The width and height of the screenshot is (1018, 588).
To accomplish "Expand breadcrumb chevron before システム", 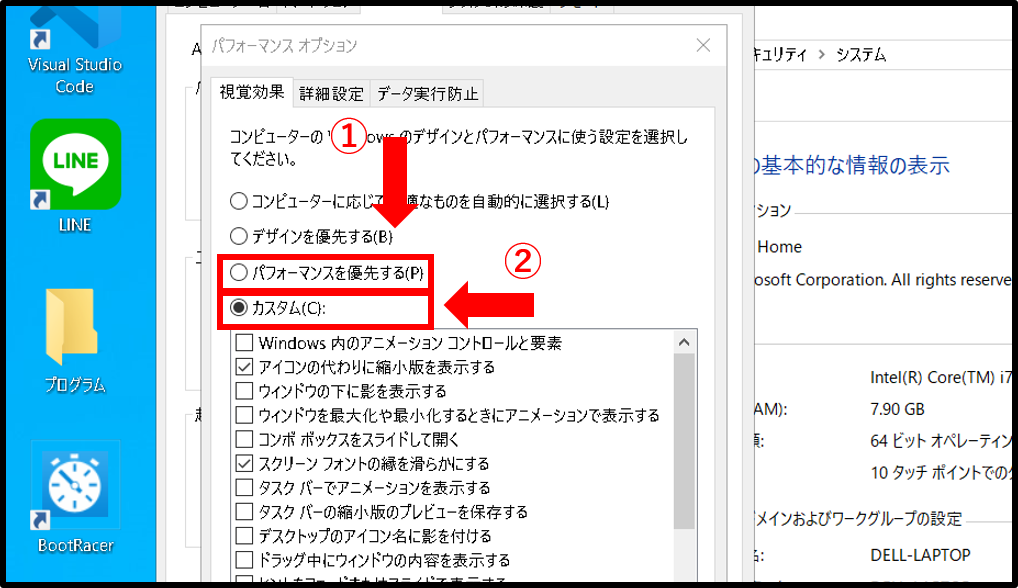I will click(822, 55).
